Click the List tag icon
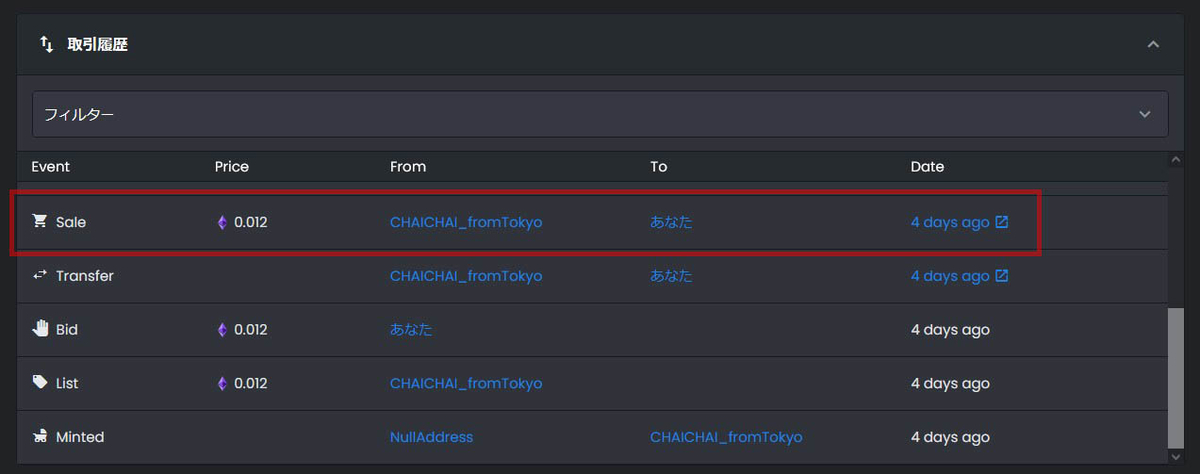This screenshot has height=474, width=1200. (40, 383)
